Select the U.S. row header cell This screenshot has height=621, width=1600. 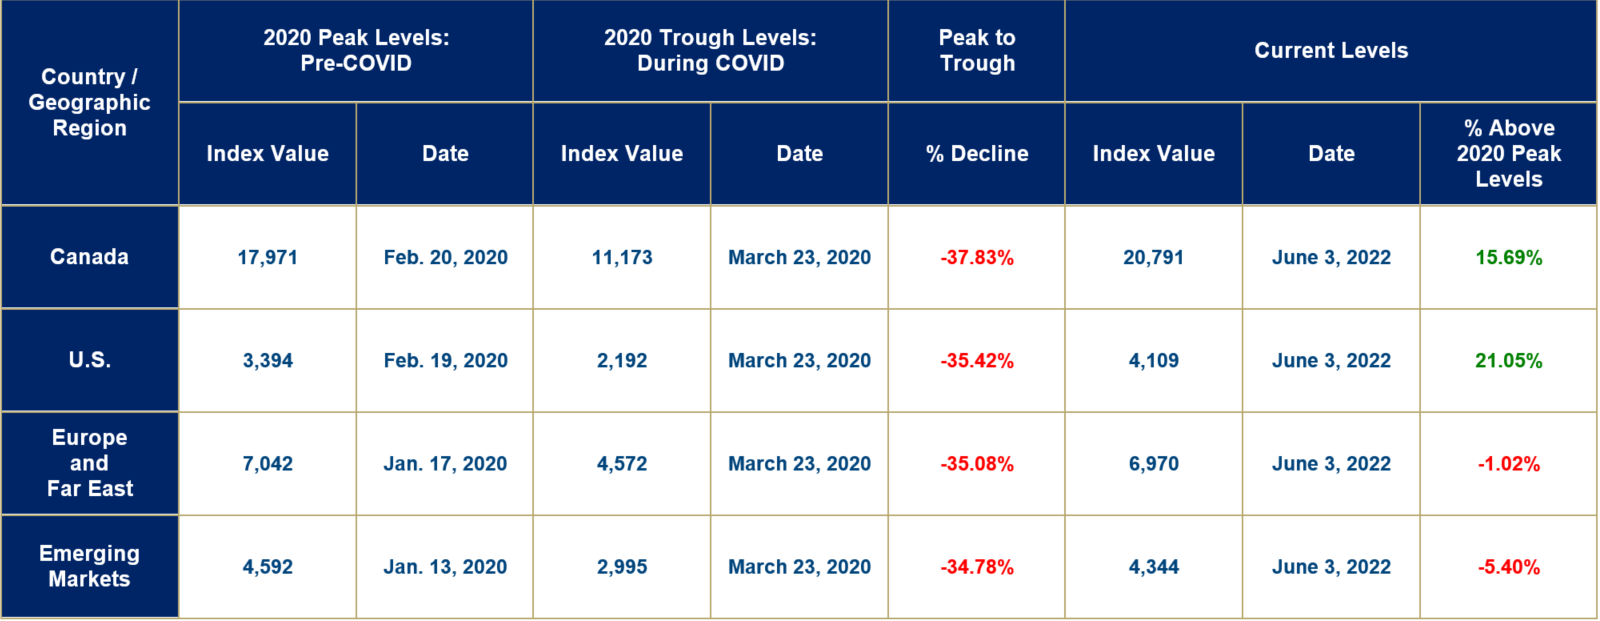(89, 360)
